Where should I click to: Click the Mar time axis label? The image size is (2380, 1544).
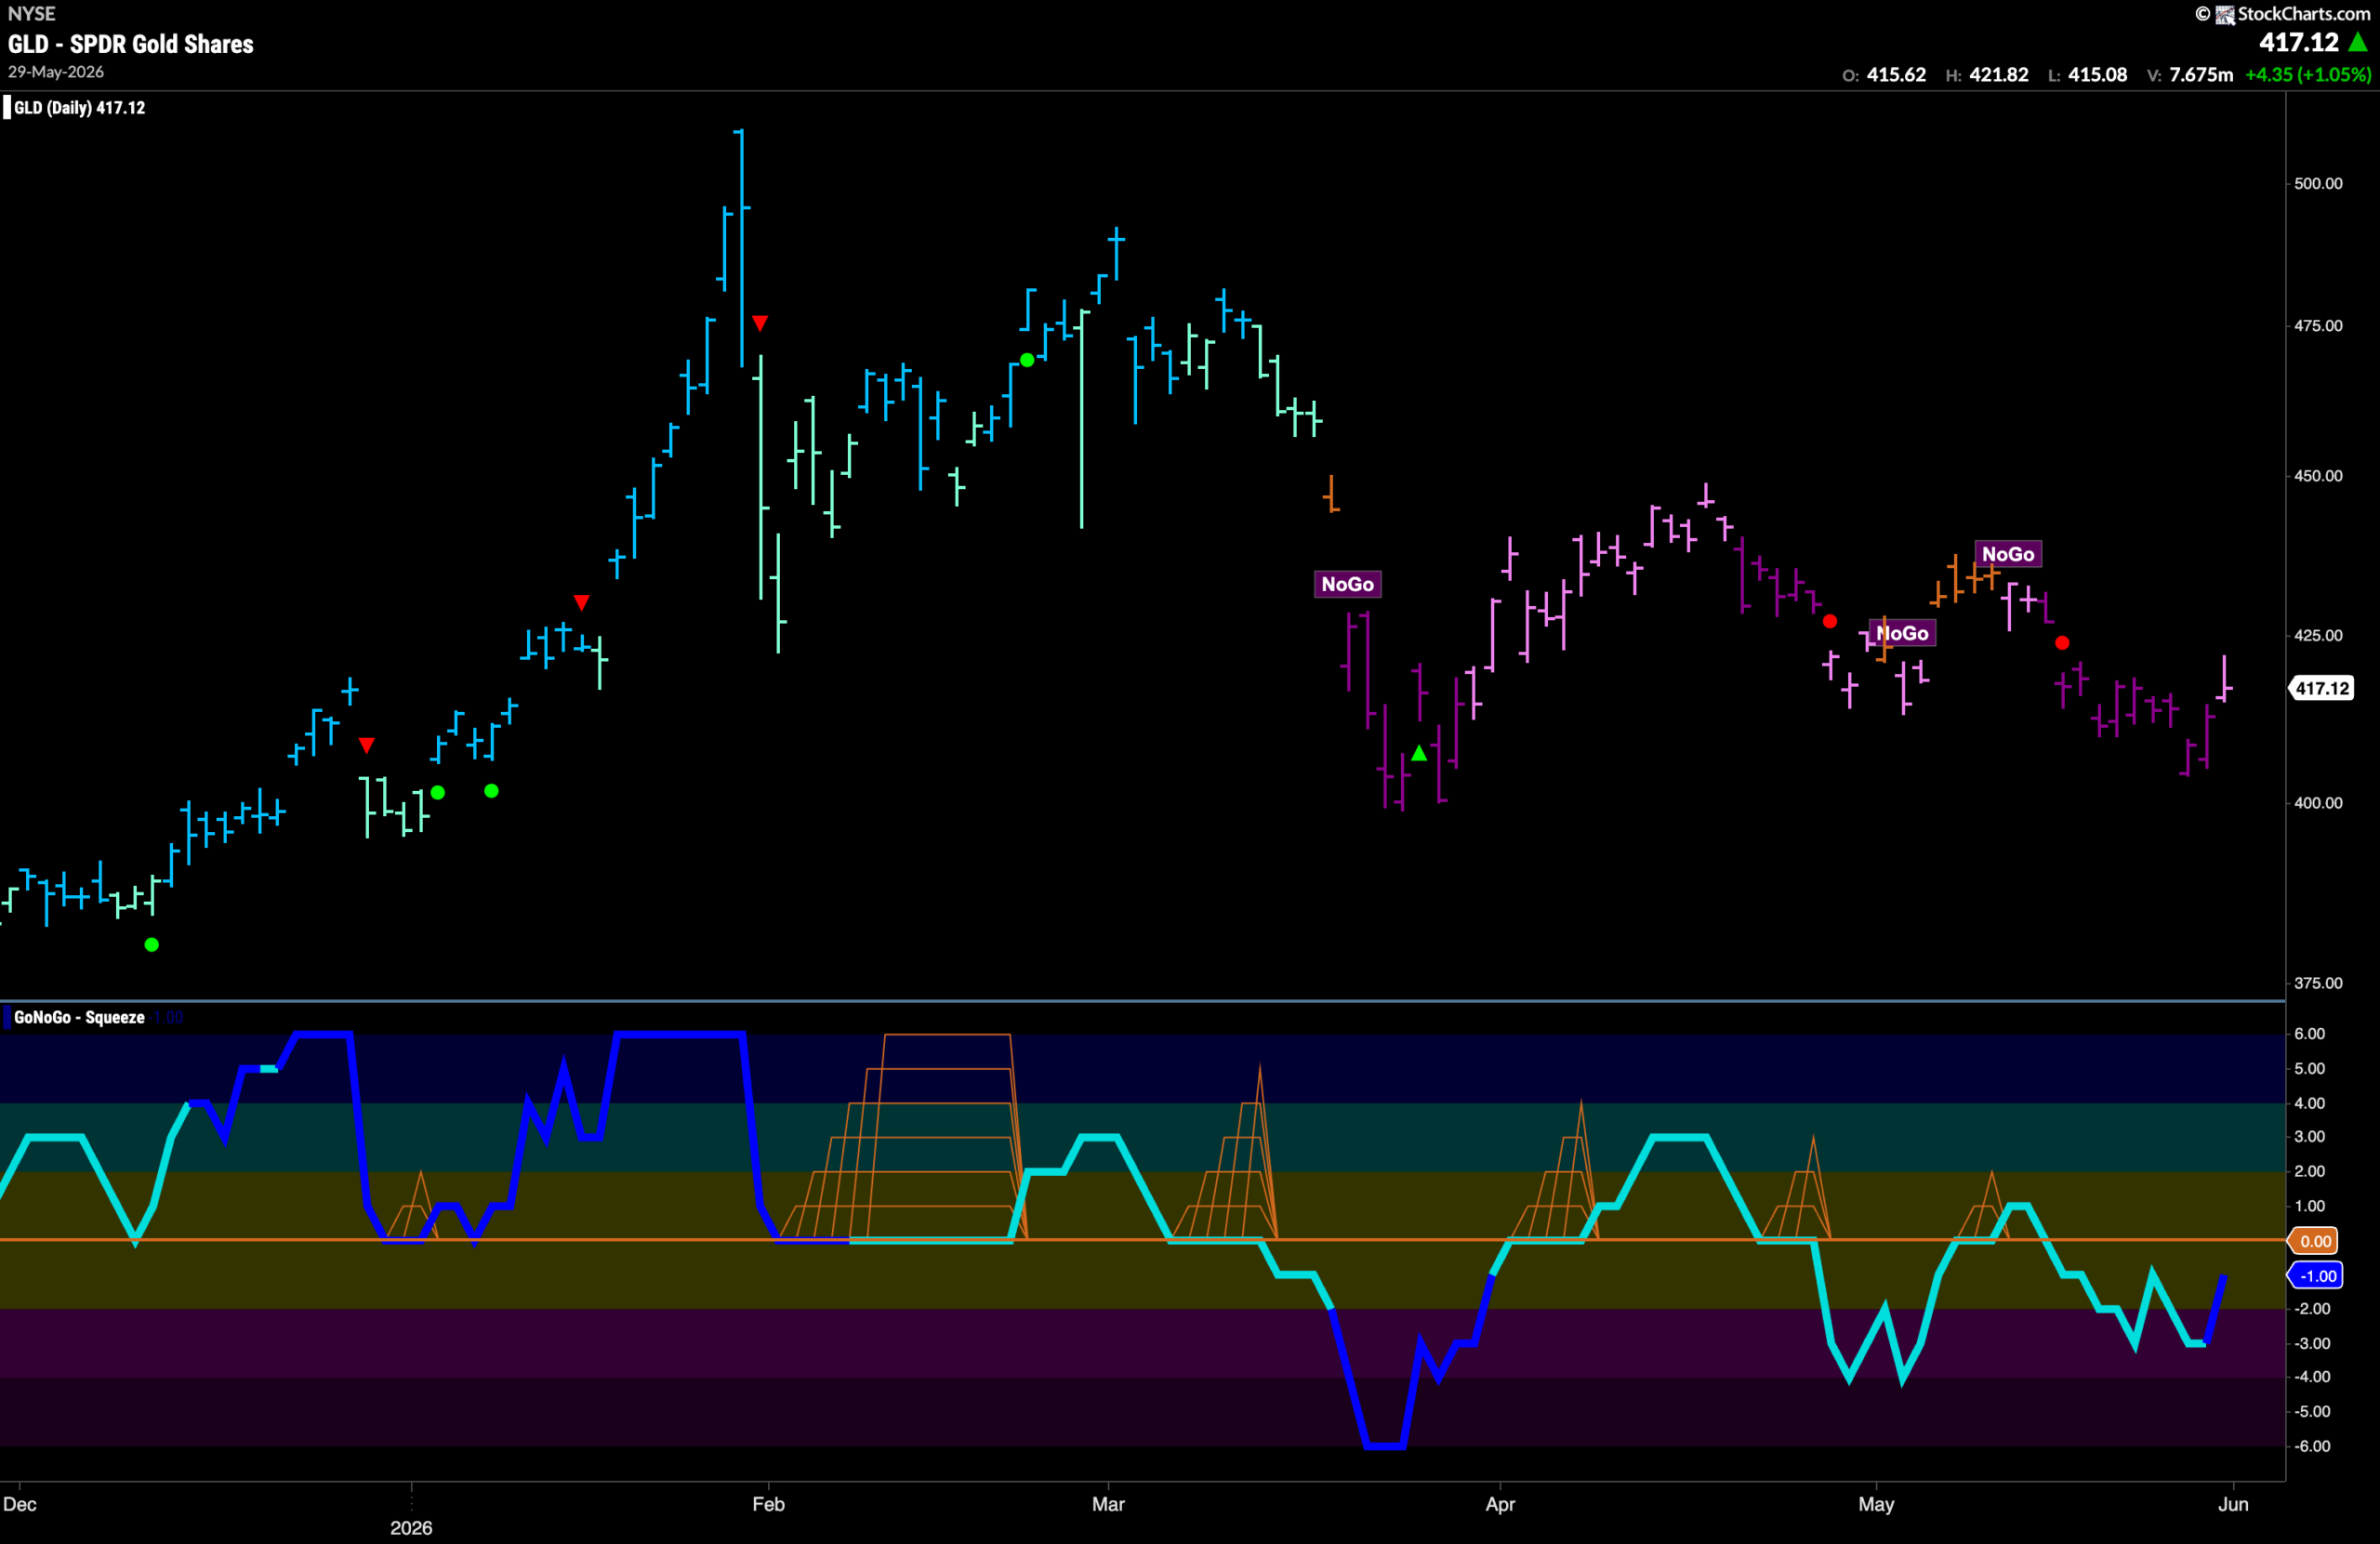click(x=1108, y=1504)
